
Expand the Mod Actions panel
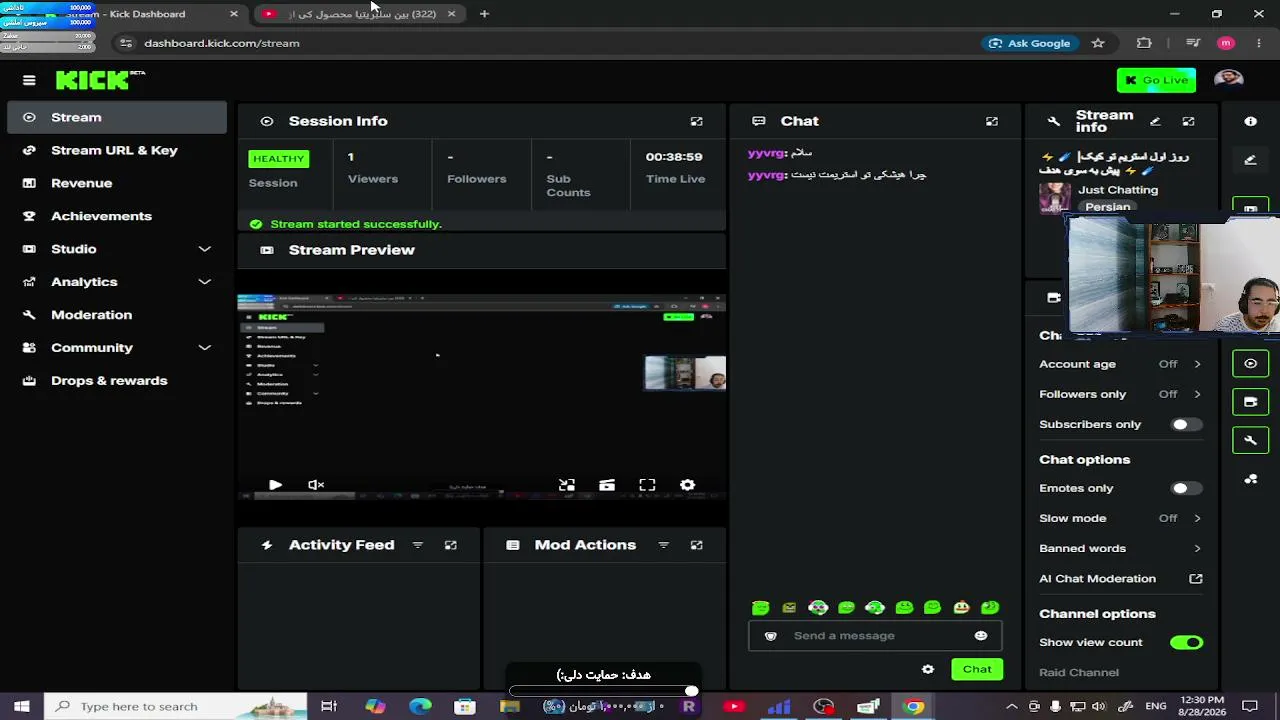pyautogui.click(x=697, y=545)
